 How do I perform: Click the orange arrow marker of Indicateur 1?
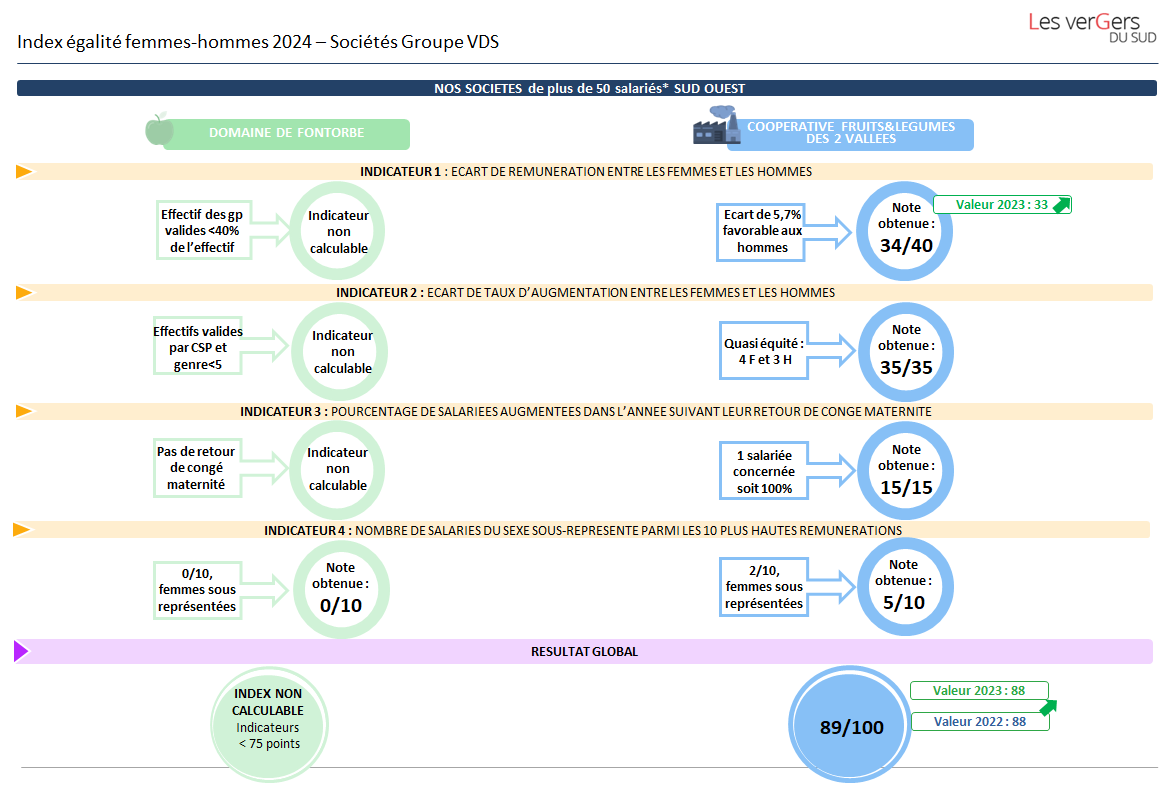tap(25, 171)
